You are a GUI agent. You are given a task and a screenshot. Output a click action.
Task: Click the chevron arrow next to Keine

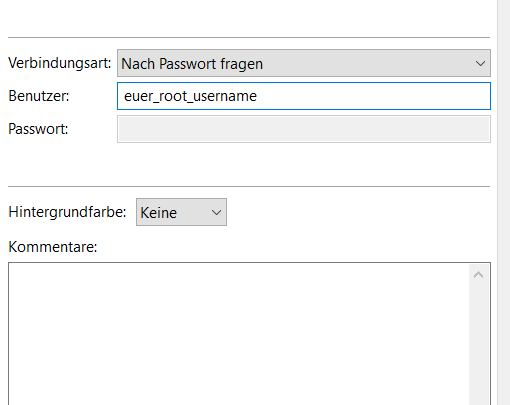(x=216, y=212)
